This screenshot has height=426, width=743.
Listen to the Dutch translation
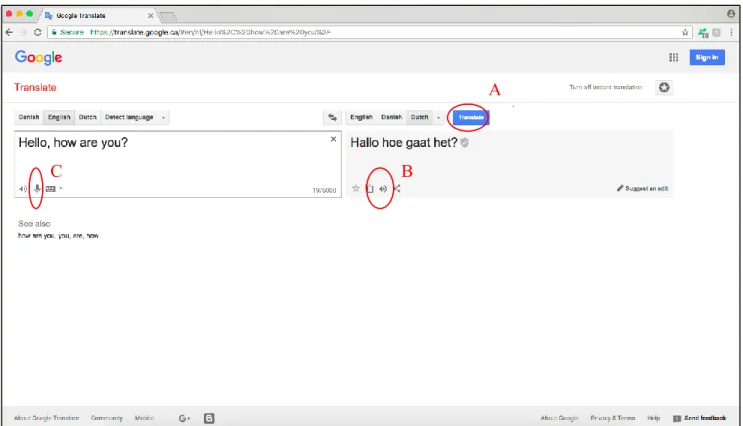click(383, 189)
